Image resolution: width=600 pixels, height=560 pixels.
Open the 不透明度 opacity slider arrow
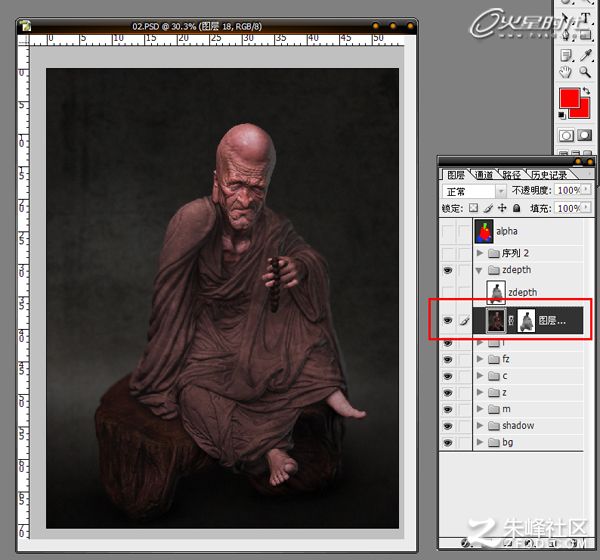[586, 189]
